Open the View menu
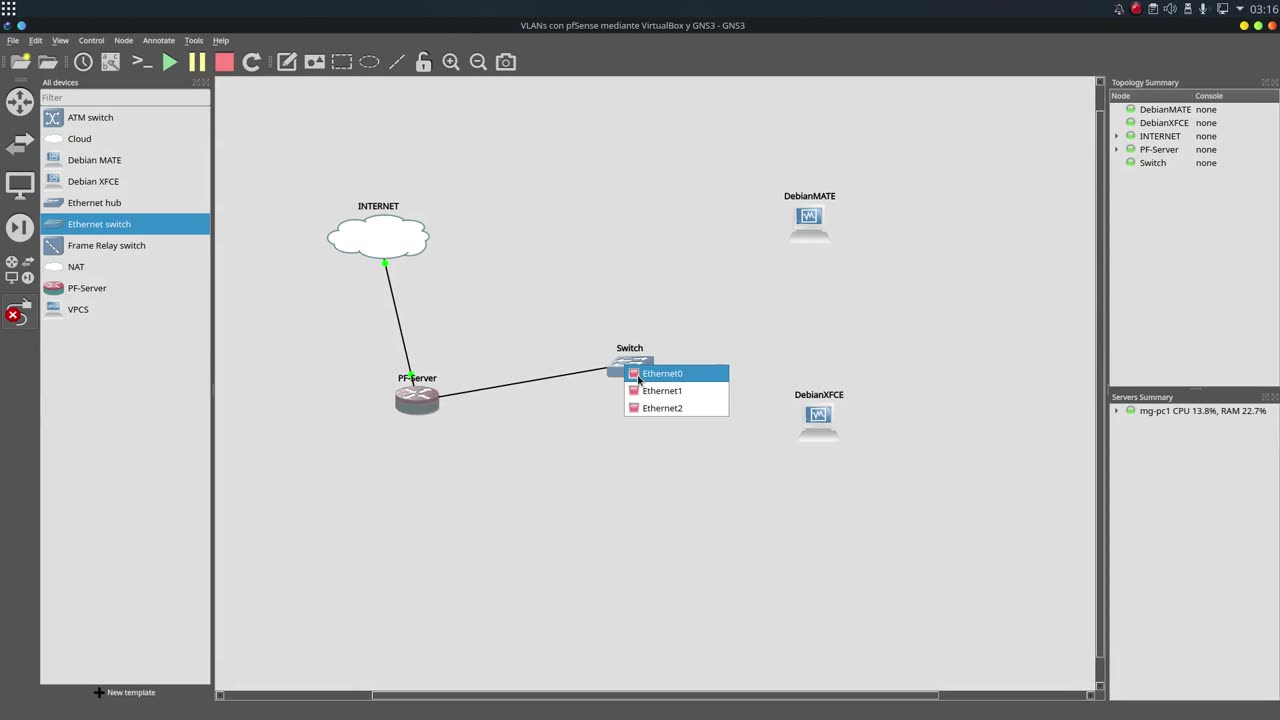The image size is (1280, 720). tap(60, 41)
